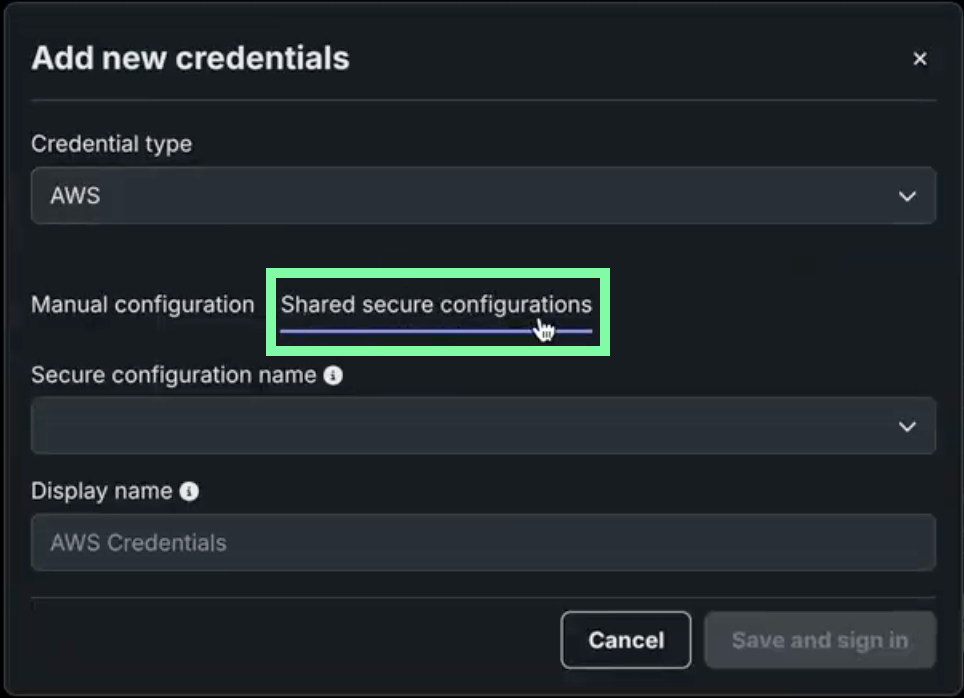The height and width of the screenshot is (698, 964).
Task: Close the Add new credentials dialog
Action: 920,59
